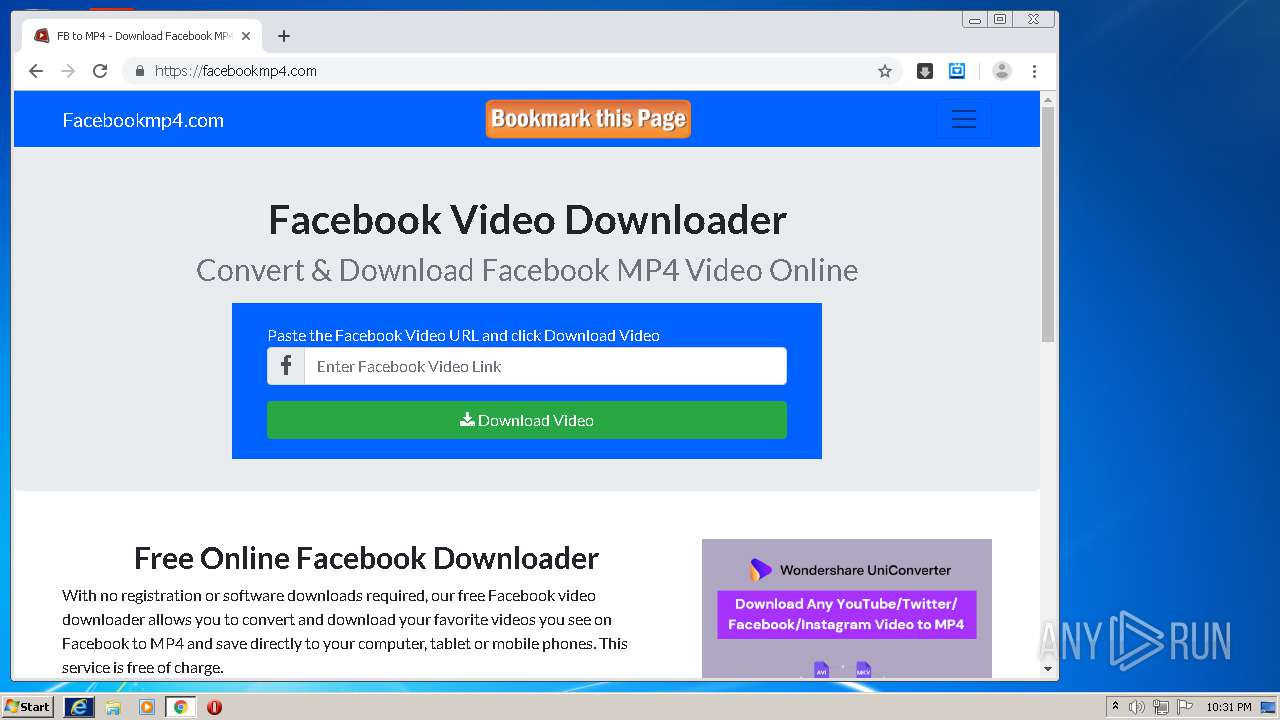Click the 10:31 PM clock
Image resolution: width=1280 pixels, height=720 pixels.
tap(1229, 707)
